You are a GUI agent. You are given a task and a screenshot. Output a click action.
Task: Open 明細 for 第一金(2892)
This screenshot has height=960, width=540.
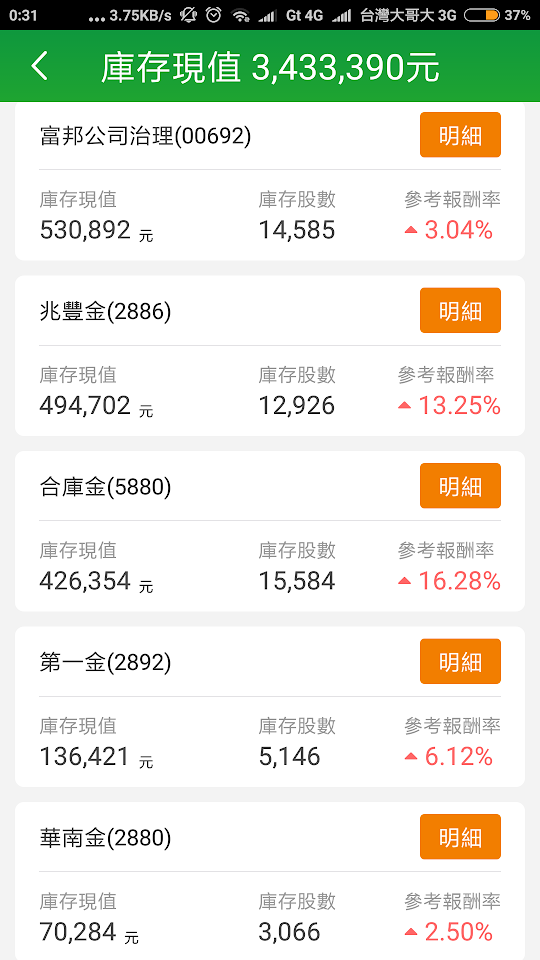coord(460,661)
